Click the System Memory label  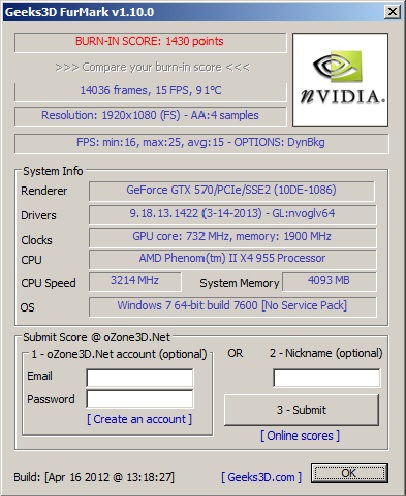[x=239, y=283]
